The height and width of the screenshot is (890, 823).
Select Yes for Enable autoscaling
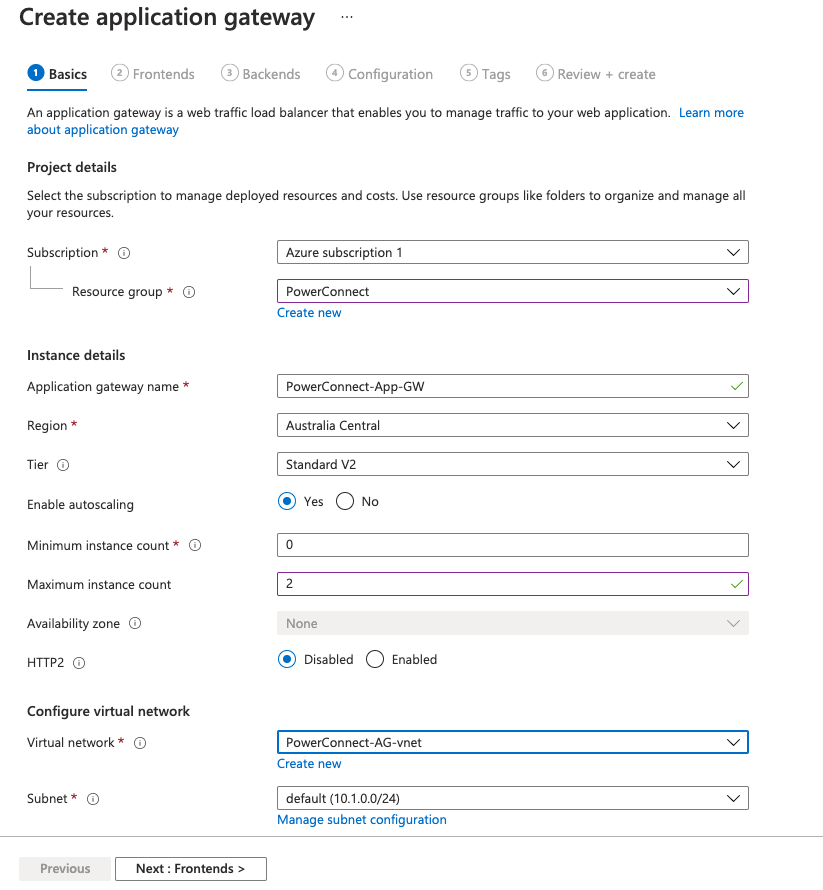click(288, 502)
